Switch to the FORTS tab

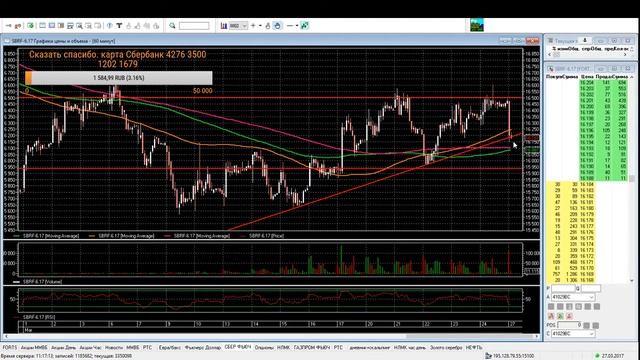tap(10, 347)
